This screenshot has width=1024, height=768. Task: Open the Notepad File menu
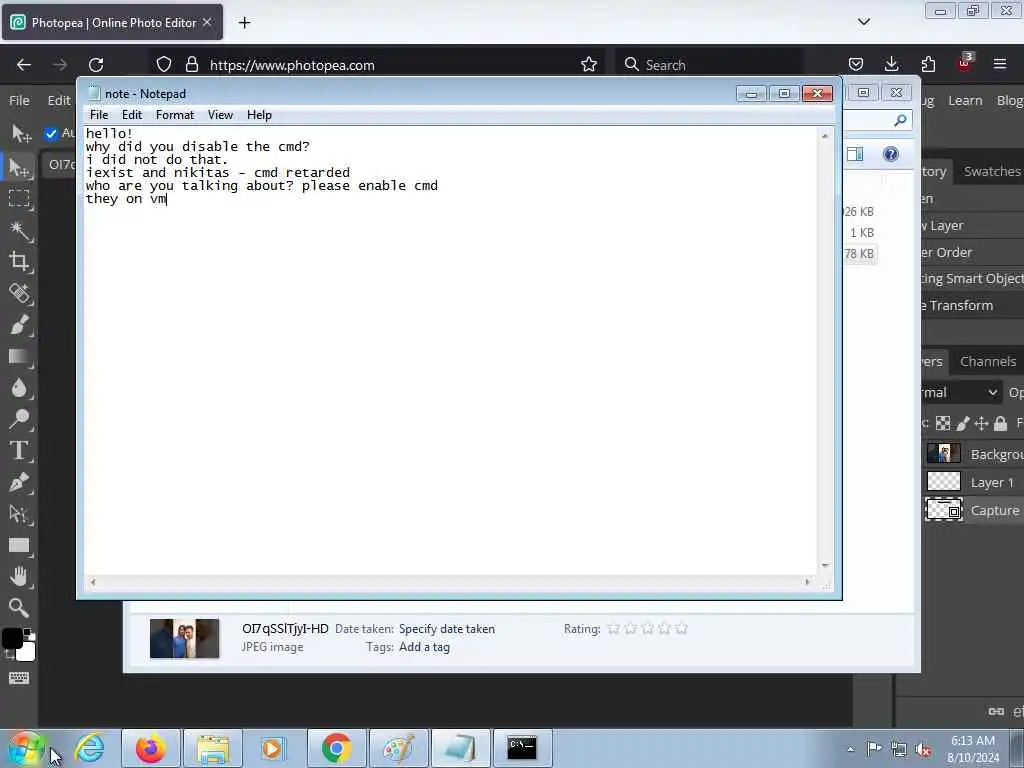(x=99, y=115)
